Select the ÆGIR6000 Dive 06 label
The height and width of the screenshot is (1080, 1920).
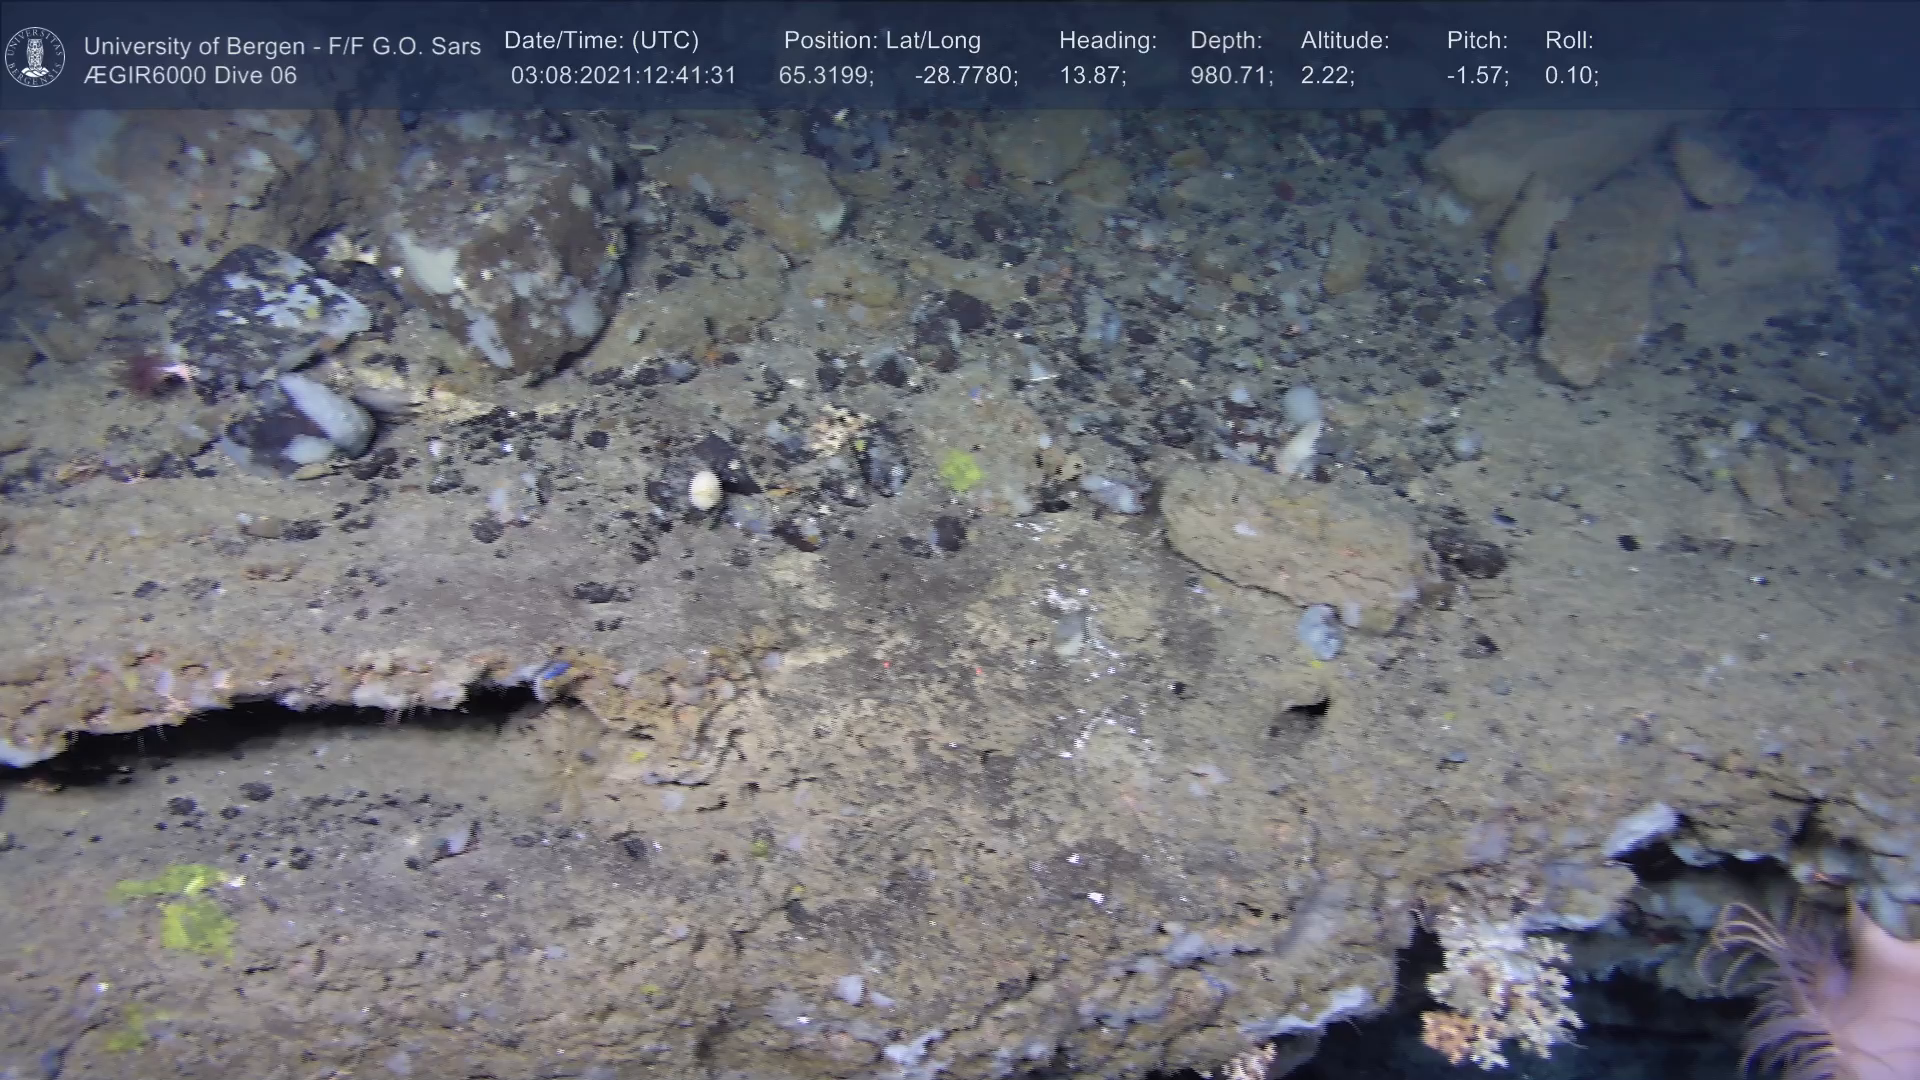(190, 75)
